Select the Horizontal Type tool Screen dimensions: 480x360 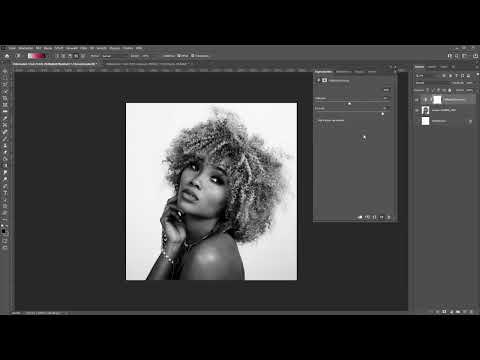click(5, 193)
